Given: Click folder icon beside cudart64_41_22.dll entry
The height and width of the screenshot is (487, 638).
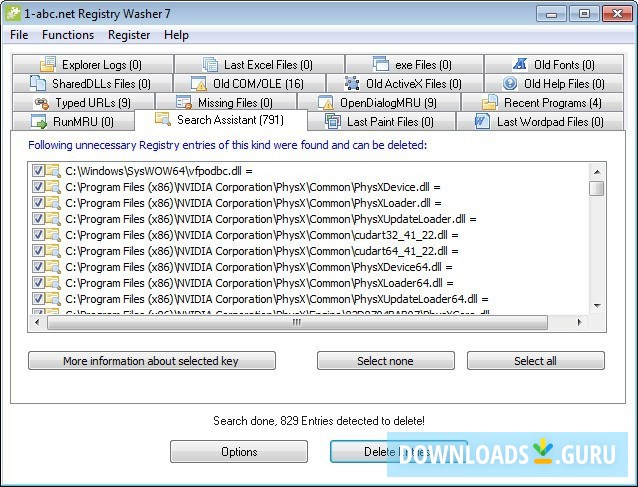Looking at the screenshot, I should (x=53, y=251).
